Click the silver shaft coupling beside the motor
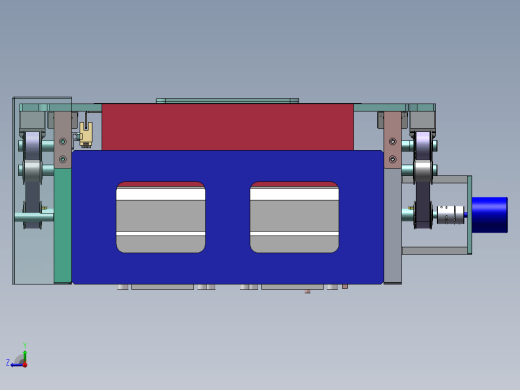Screen dimensions: 520x390 [x=450, y=215]
